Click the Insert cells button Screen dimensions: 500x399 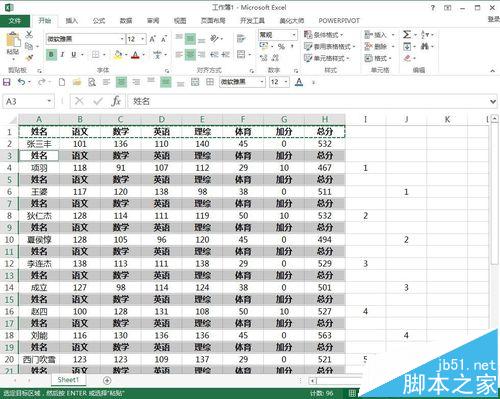(379, 35)
